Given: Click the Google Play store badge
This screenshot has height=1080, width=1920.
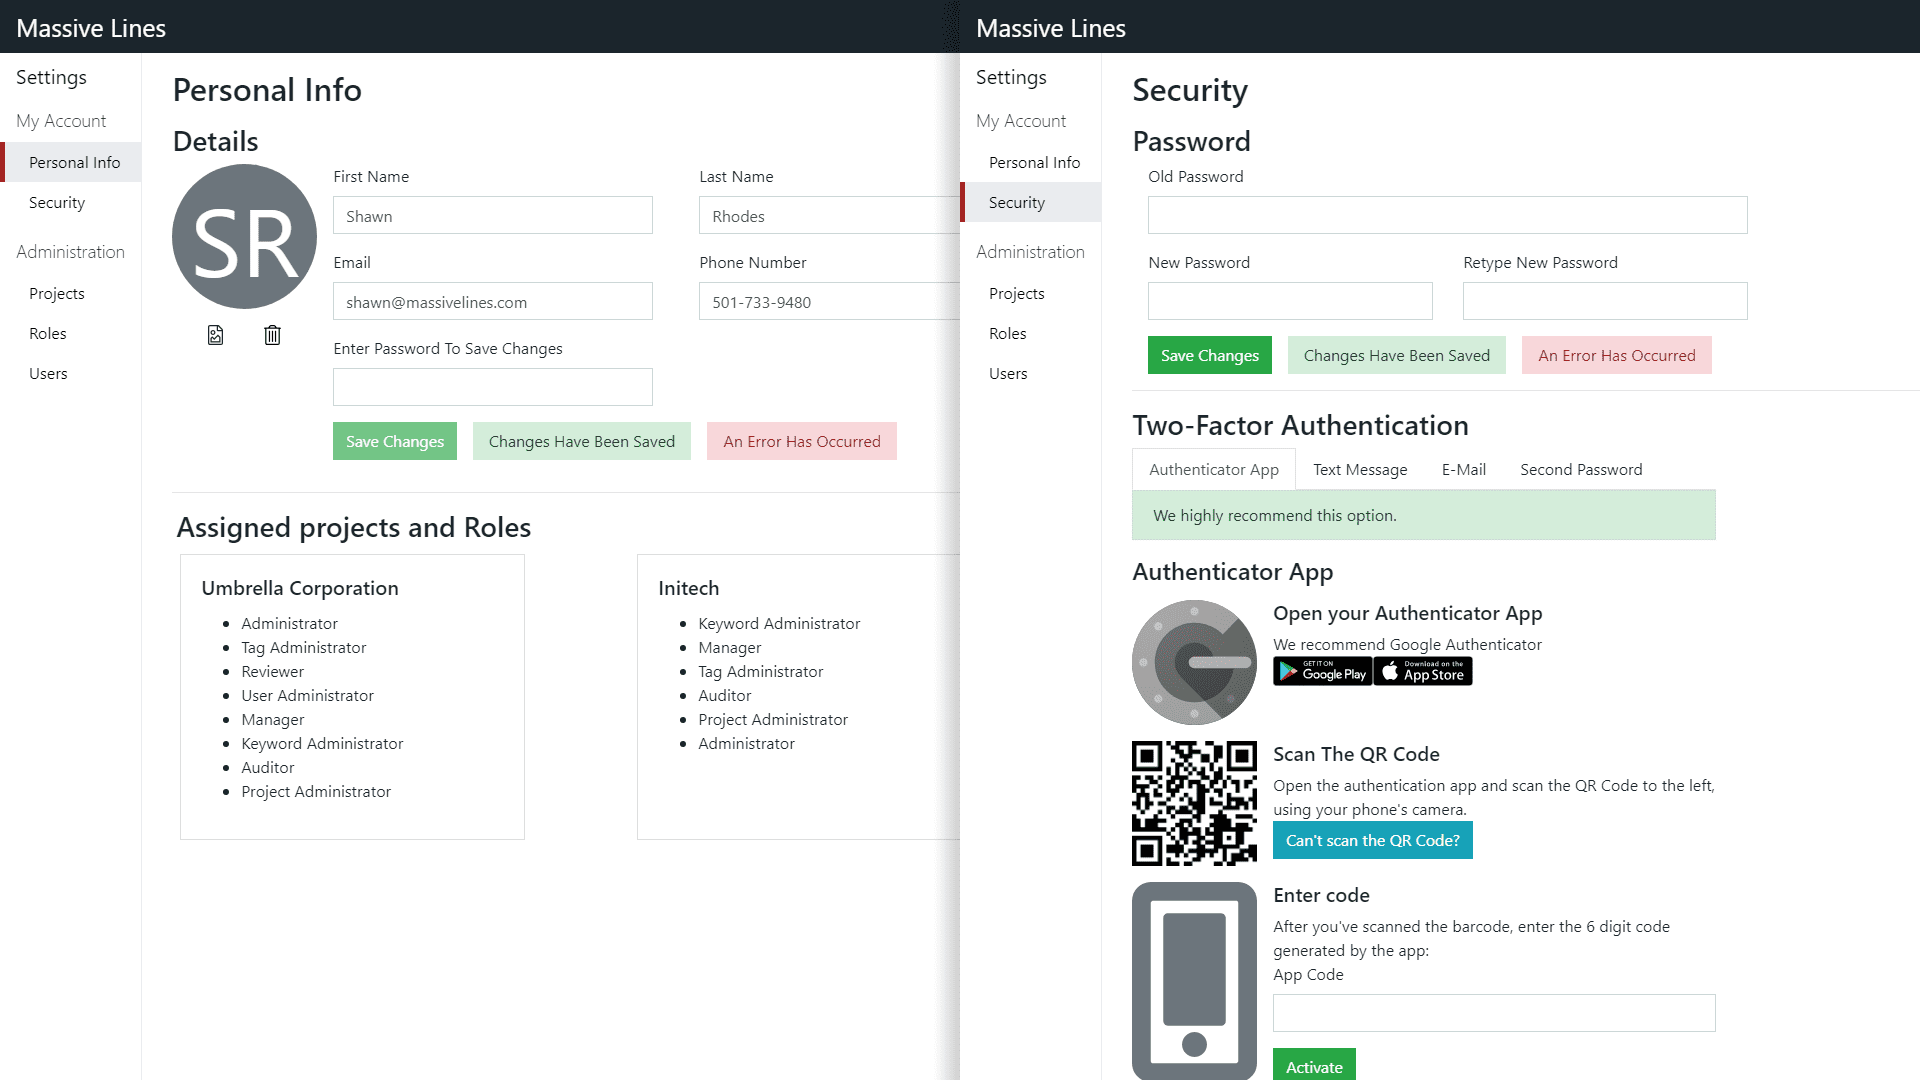Looking at the screenshot, I should [x=1322, y=672].
